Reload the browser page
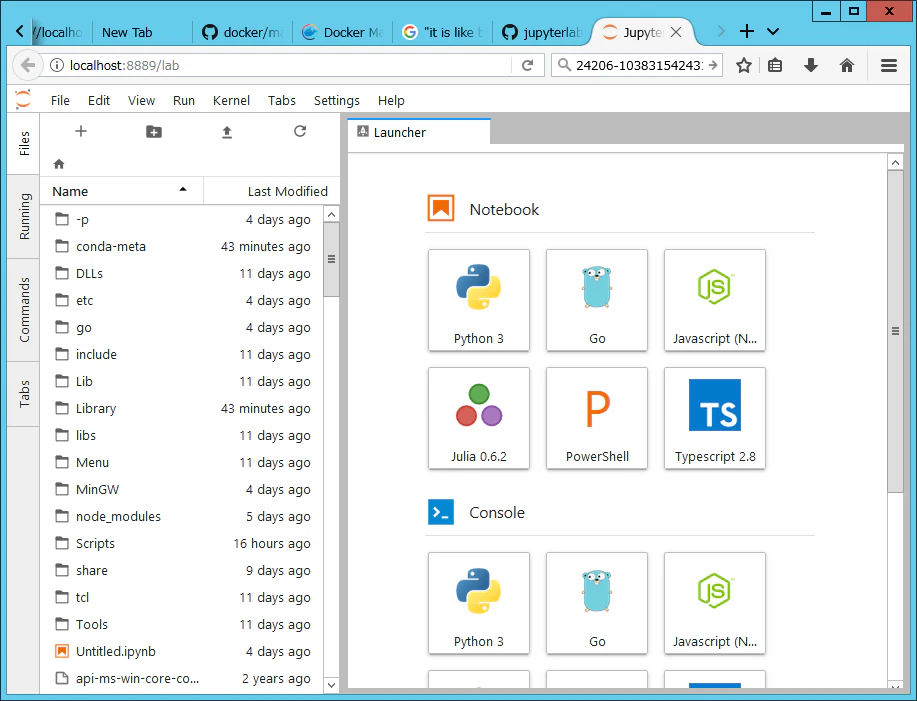Viewport: 917px width, 701px height. 528,65
